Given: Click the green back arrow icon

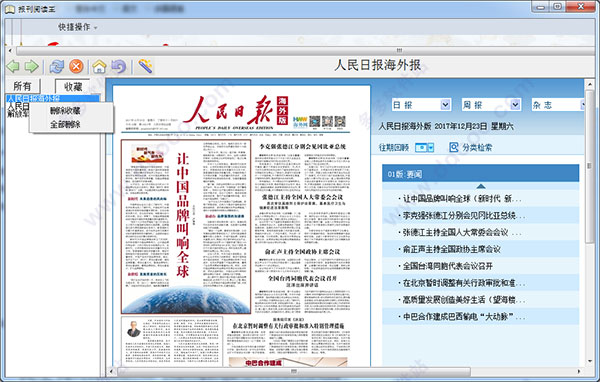Looking at the screenshot, I should [x=13, y=67].
